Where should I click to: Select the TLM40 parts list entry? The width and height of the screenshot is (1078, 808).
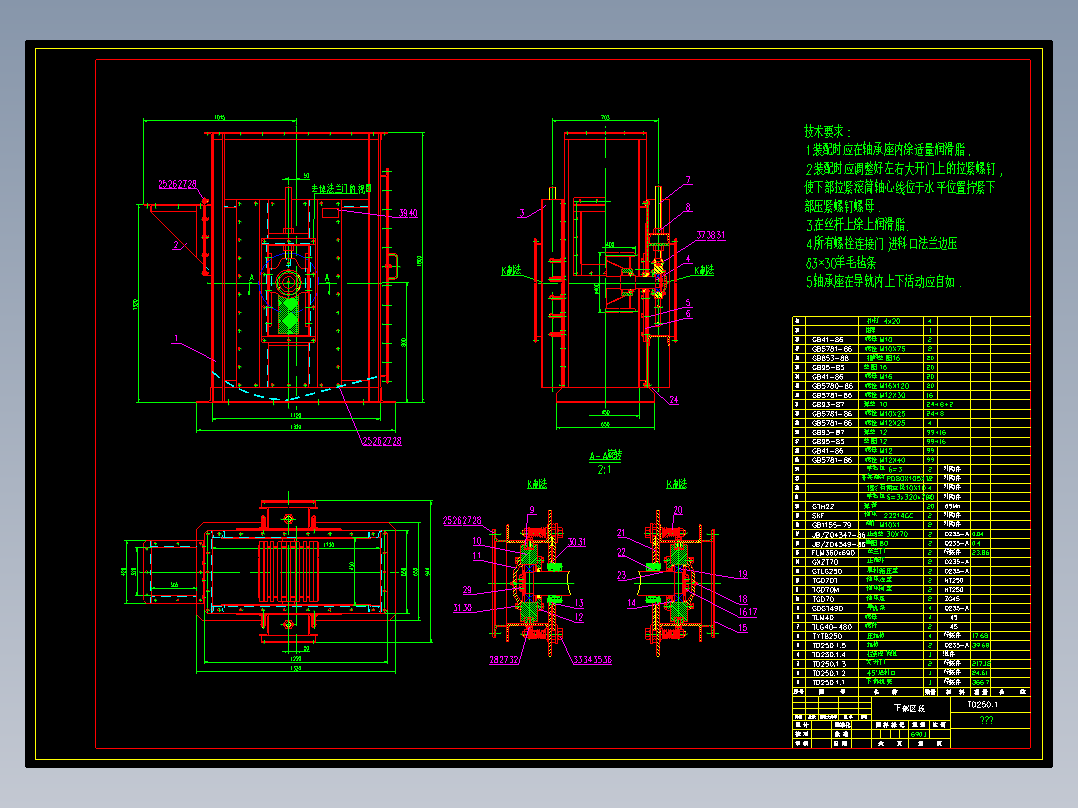pyautogui.click(x=822, y=618)
